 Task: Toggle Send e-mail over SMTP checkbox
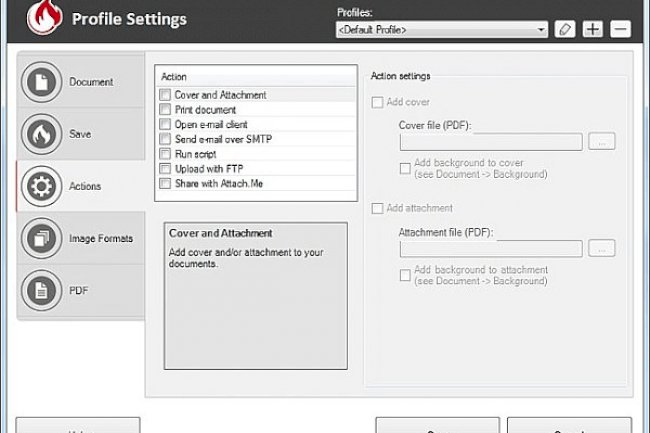pos(165,139)
